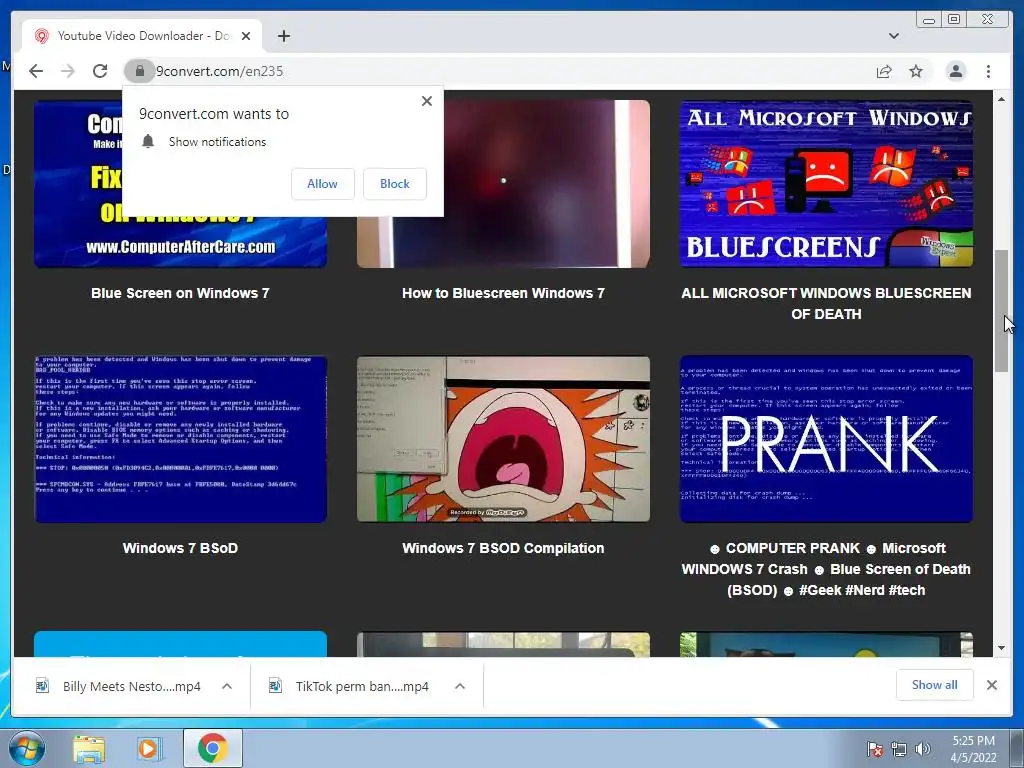Open Action Center flag tray icon

pyautogui.click(x=874, y=749)
